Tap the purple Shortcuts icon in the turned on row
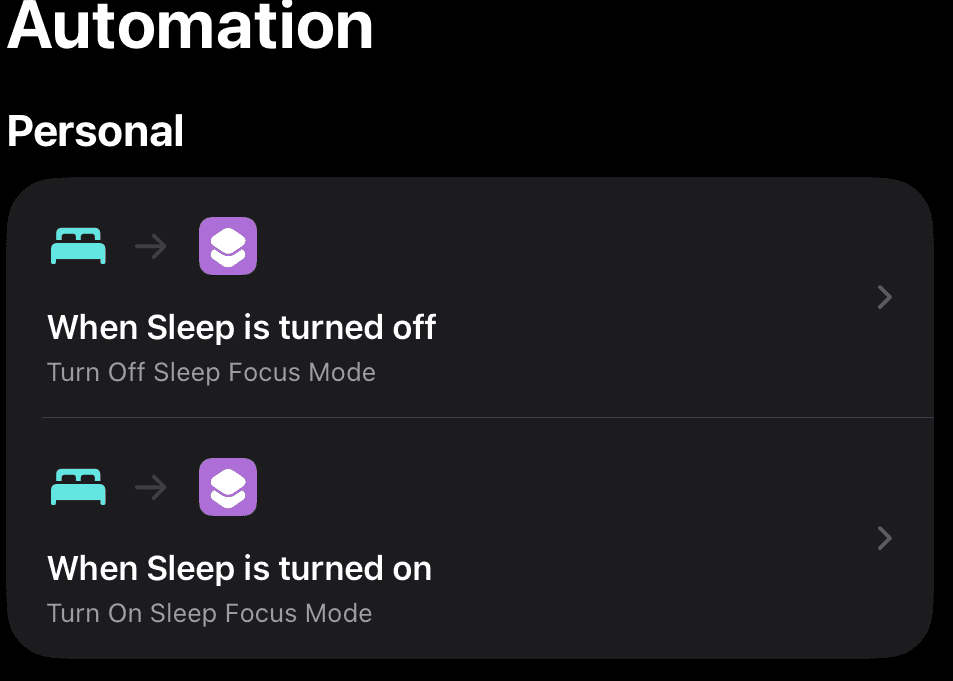953x681 pixels. [x=228, y=486]
